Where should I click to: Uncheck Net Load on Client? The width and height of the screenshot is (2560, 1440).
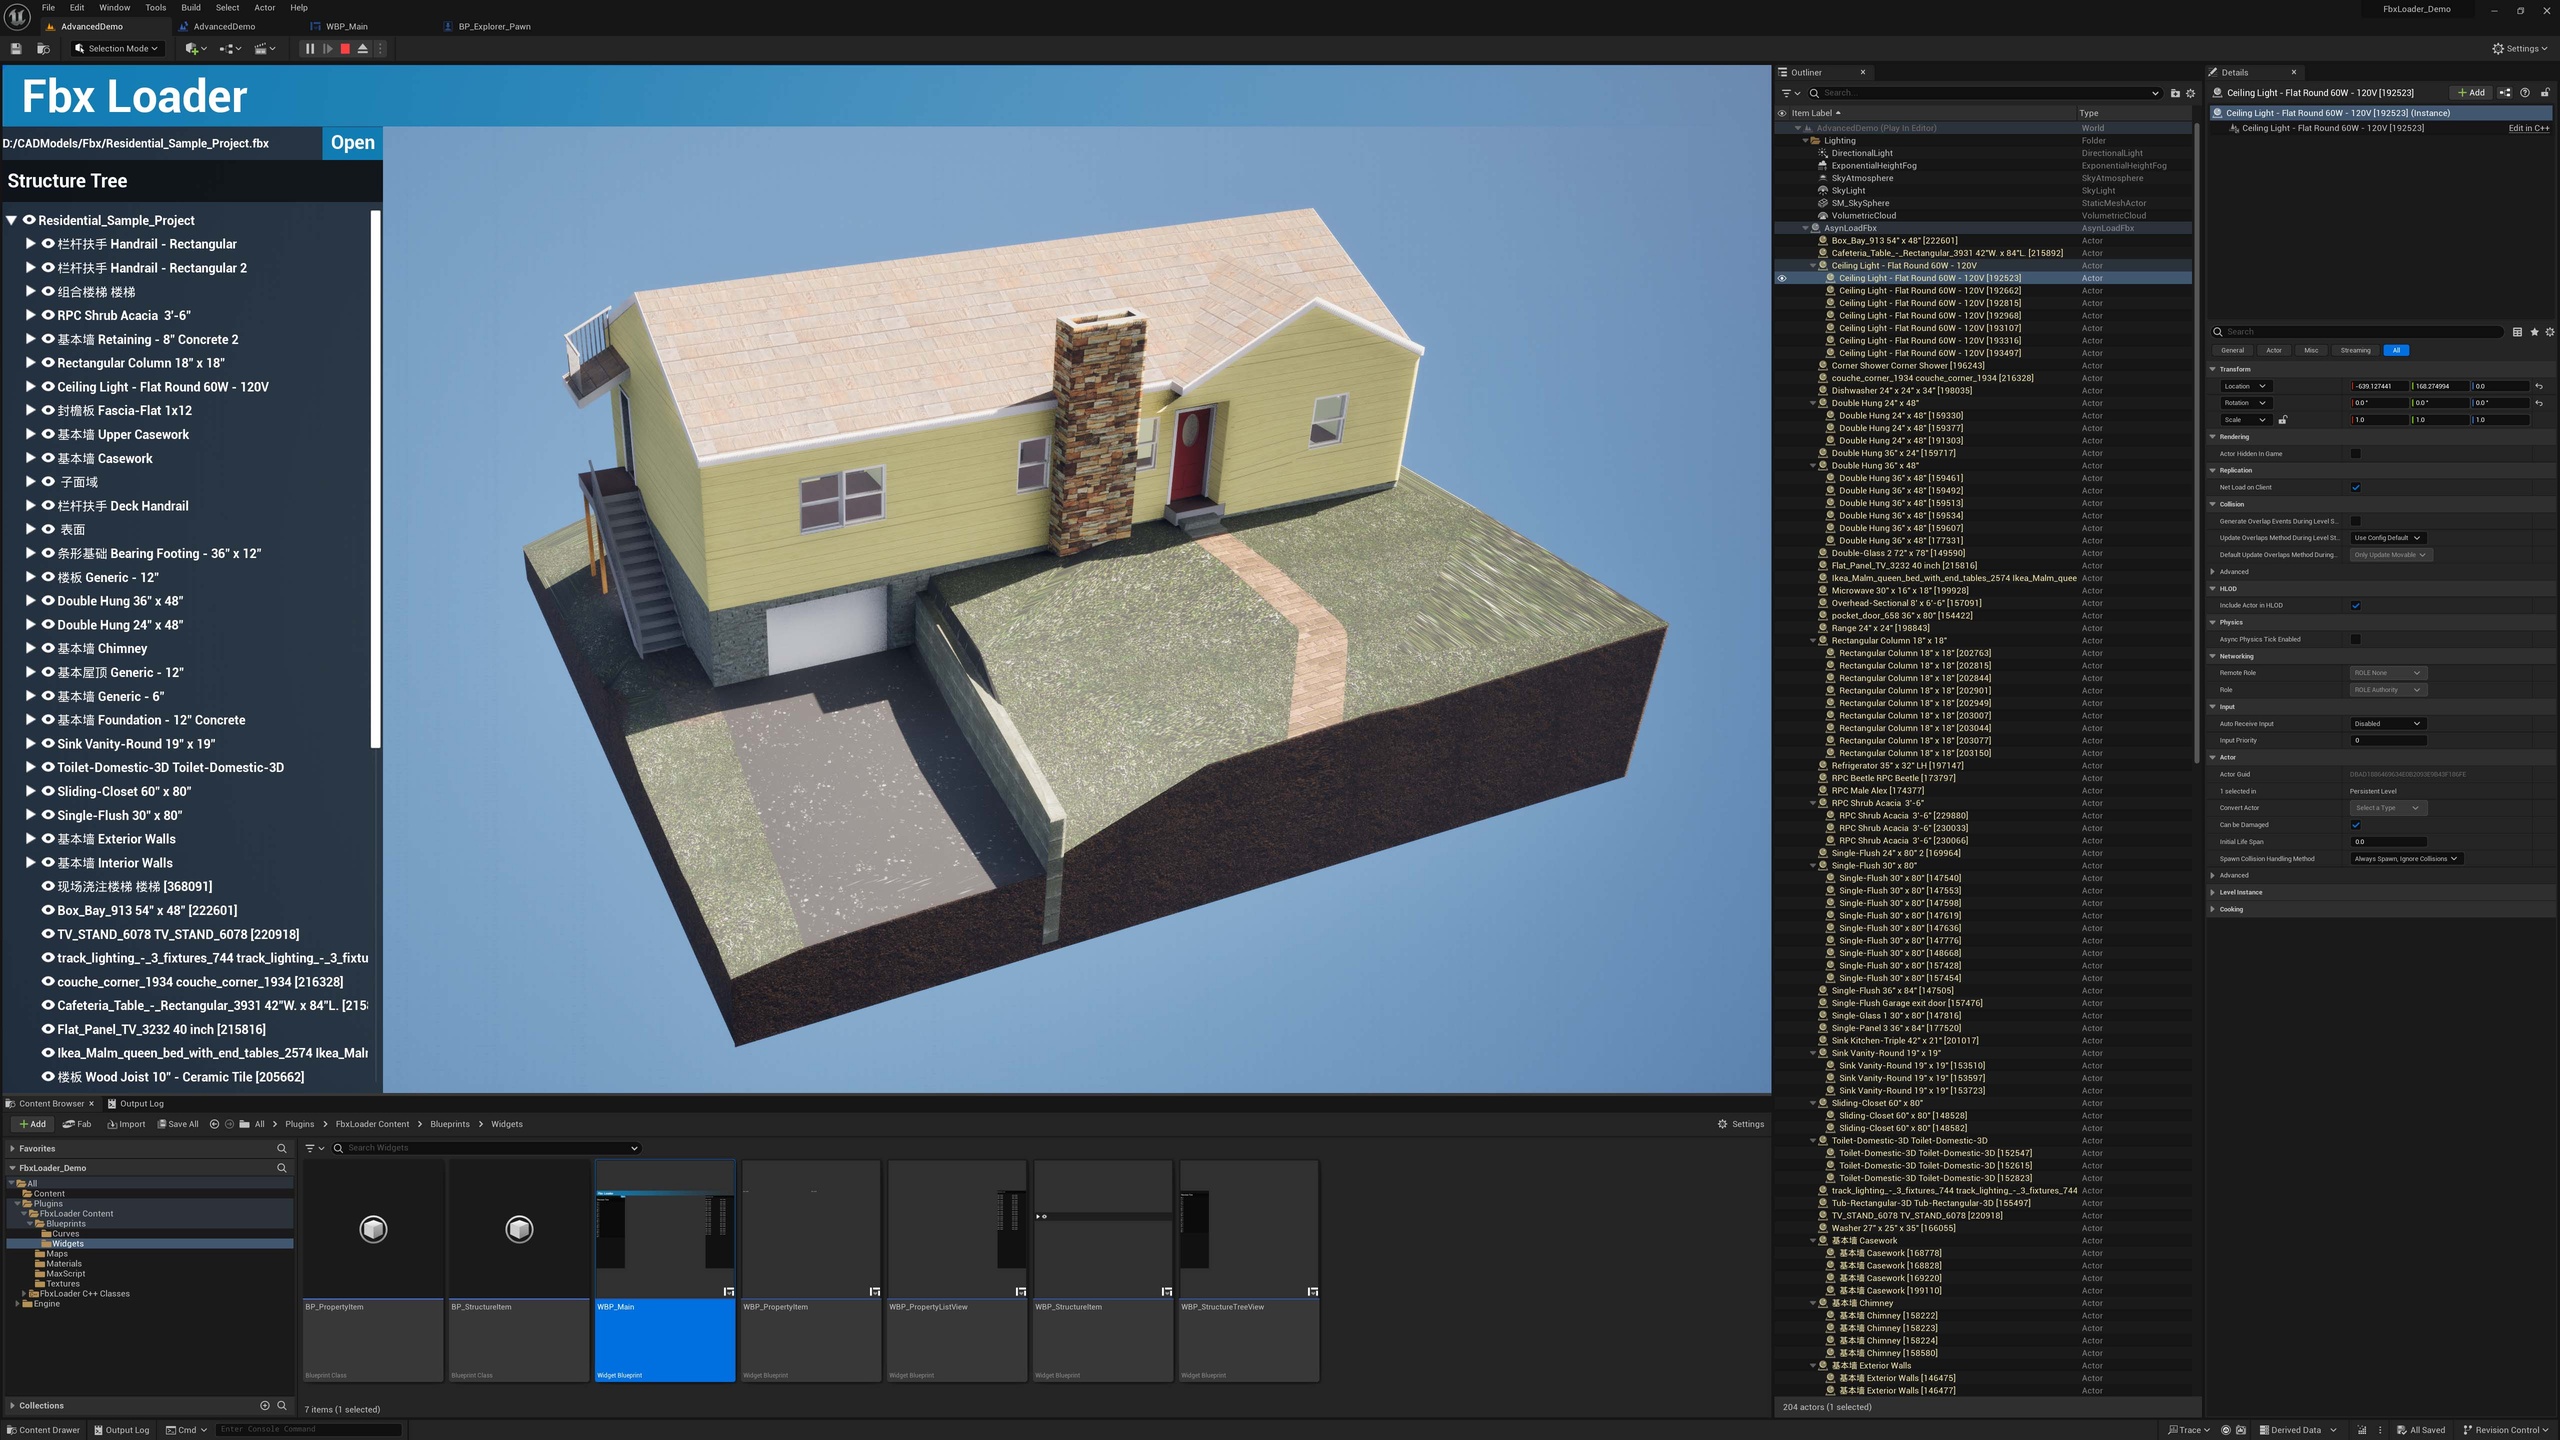point(2355,488)
